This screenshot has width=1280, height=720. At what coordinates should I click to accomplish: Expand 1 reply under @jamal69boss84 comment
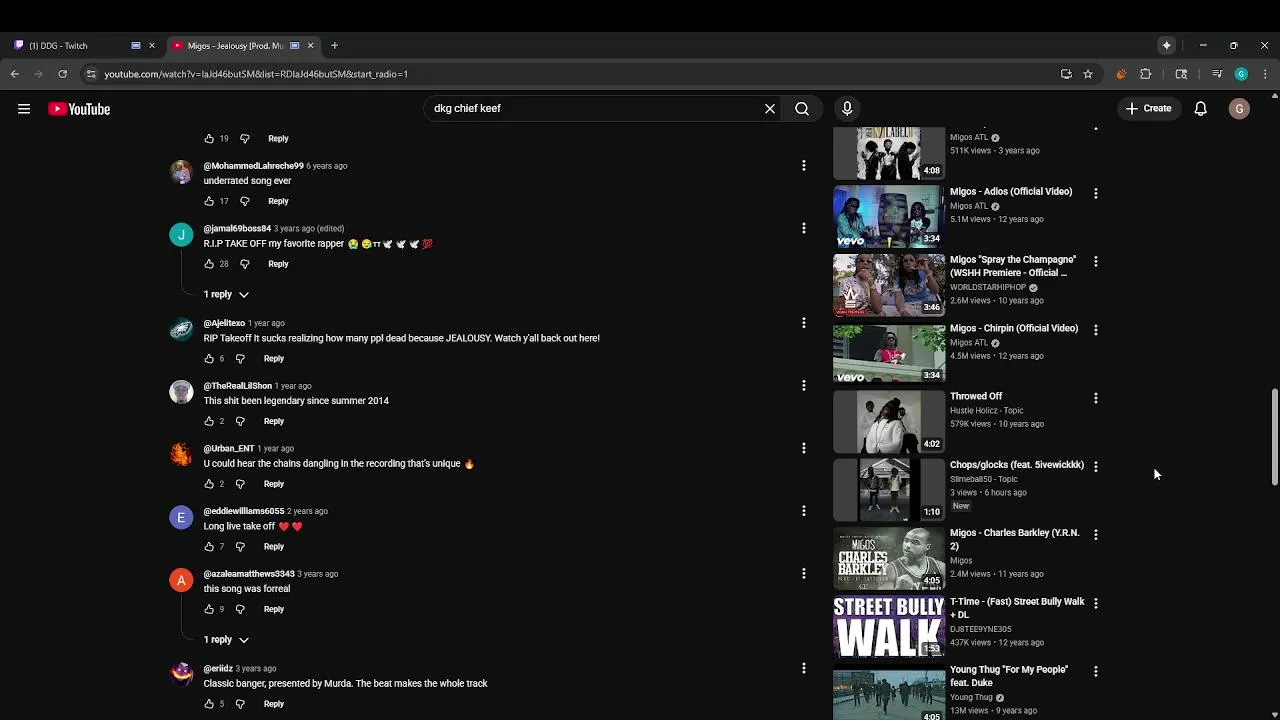(226, 294)
